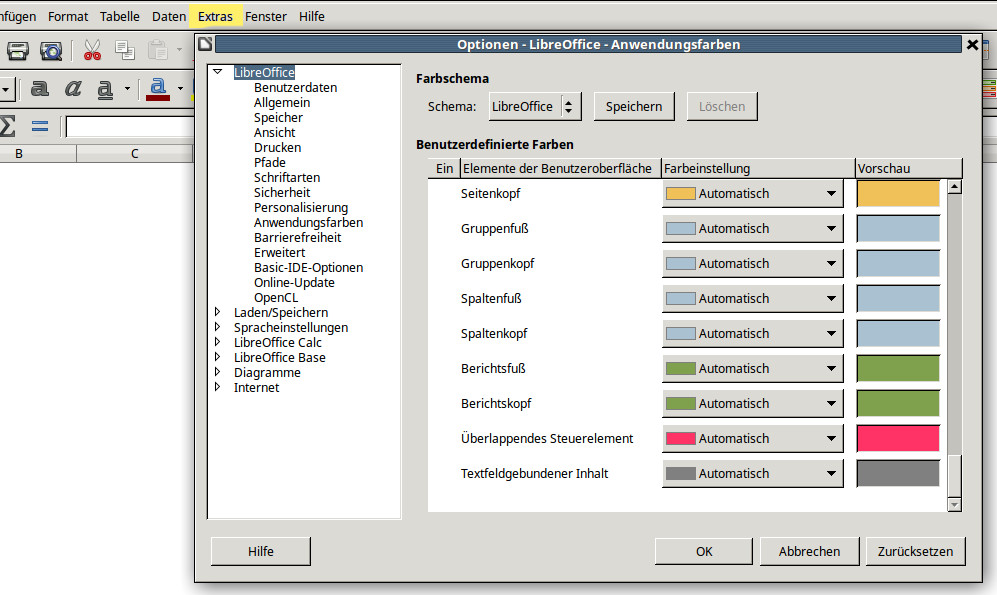Select Basic-IDE-Optionen in the options tree
This screenshot has height=595, width=997.
click(308, 267)
